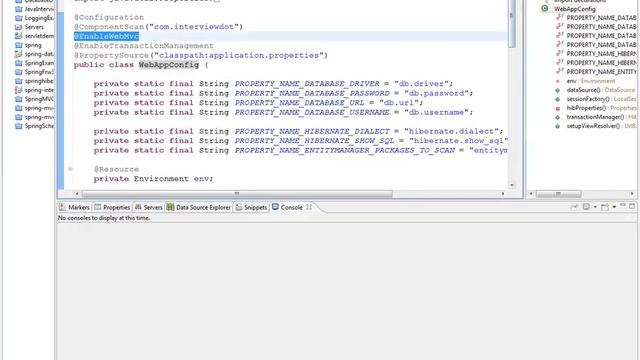Click Outline horizontal scrollbar right arrow
640x360 pixels.
632,194
